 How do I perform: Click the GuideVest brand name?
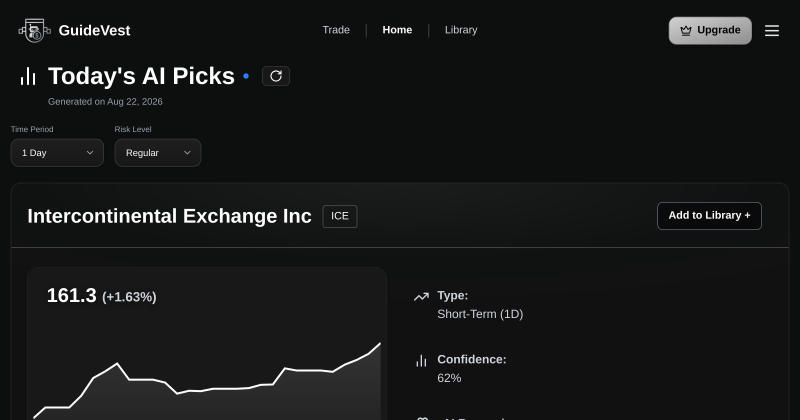[x=94, y=31]
